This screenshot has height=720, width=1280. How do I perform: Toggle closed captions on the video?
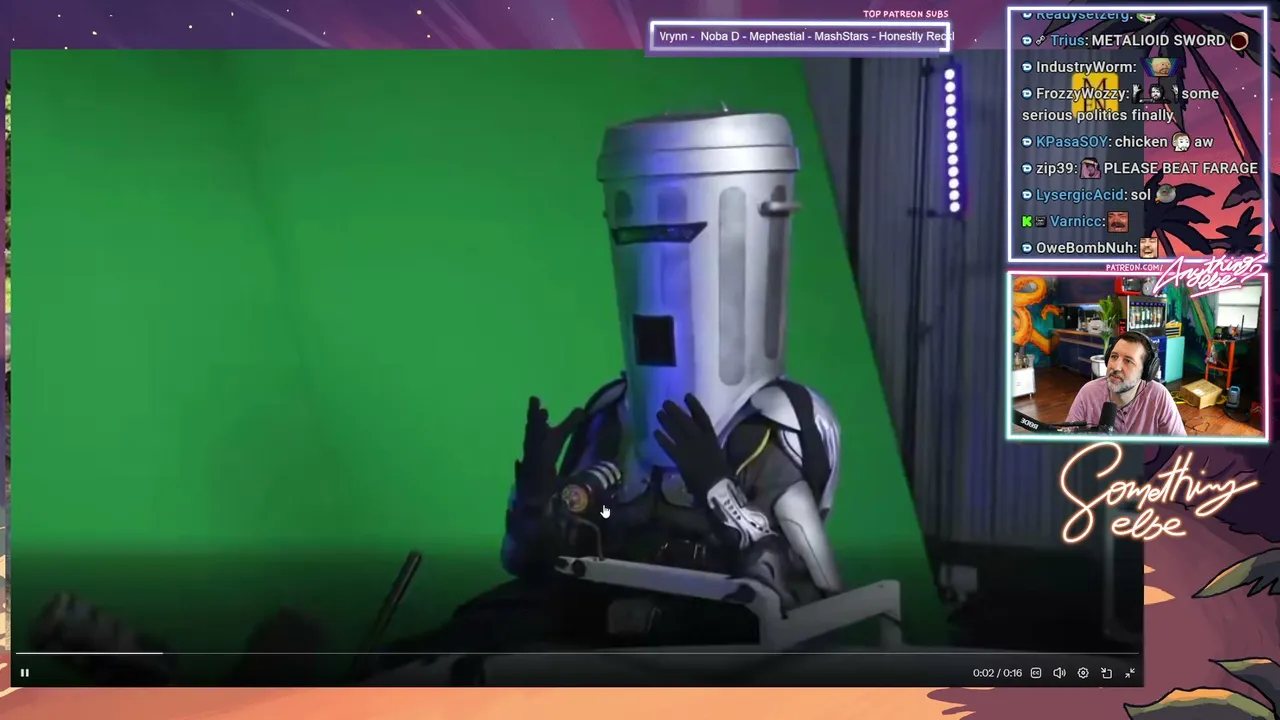click(1036, 673)
